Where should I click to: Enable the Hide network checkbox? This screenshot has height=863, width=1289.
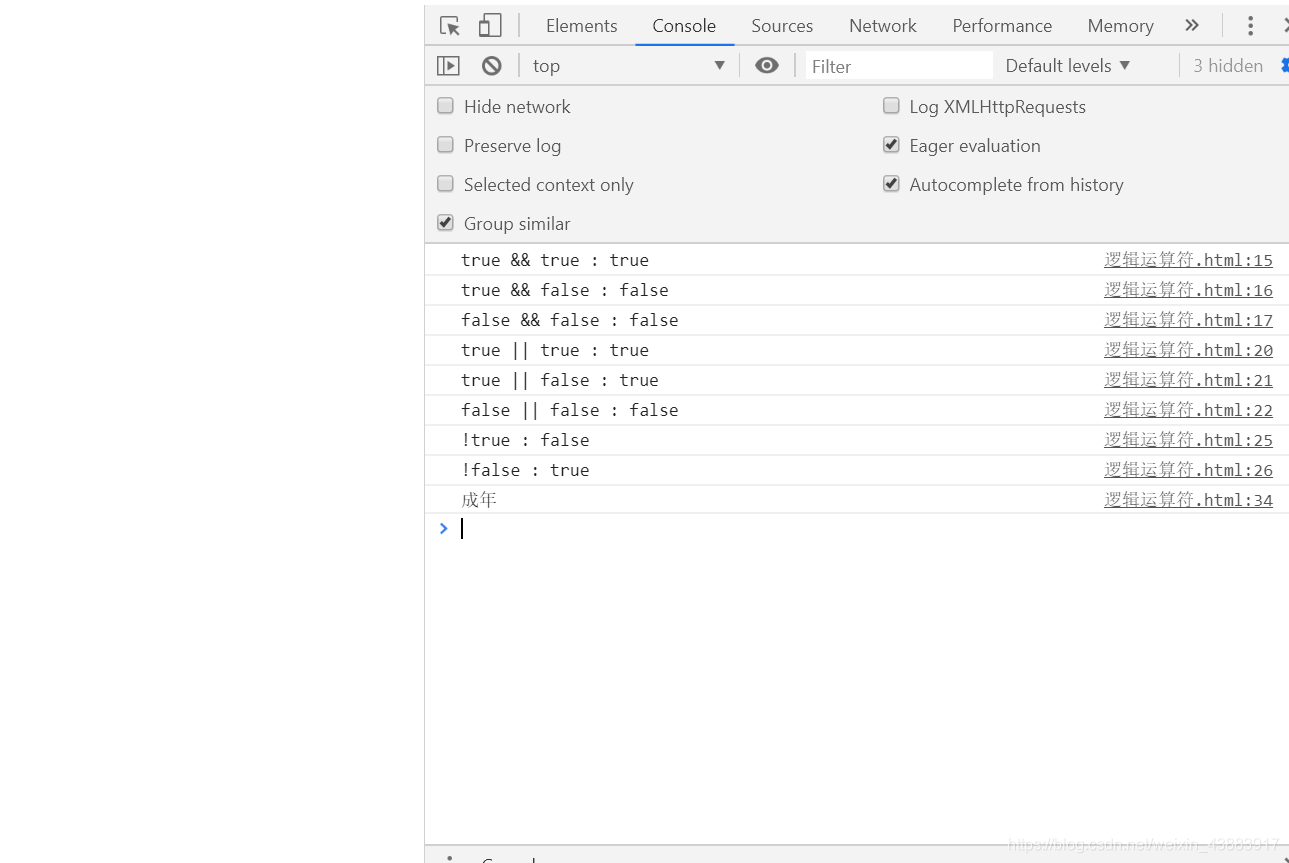tap(446, 106)
